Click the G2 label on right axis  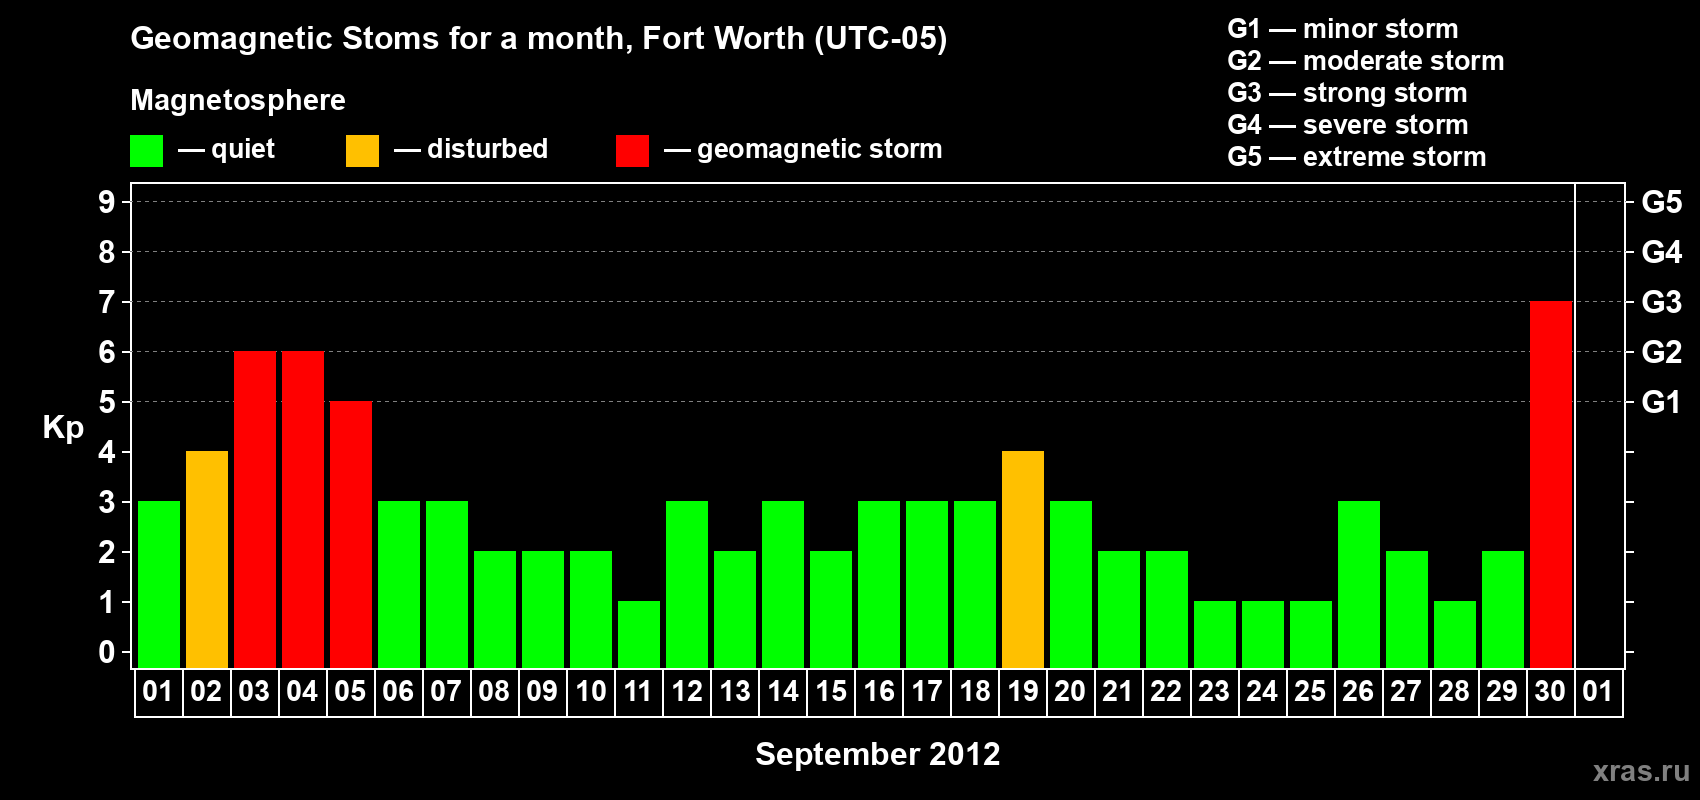point(1662,352)
